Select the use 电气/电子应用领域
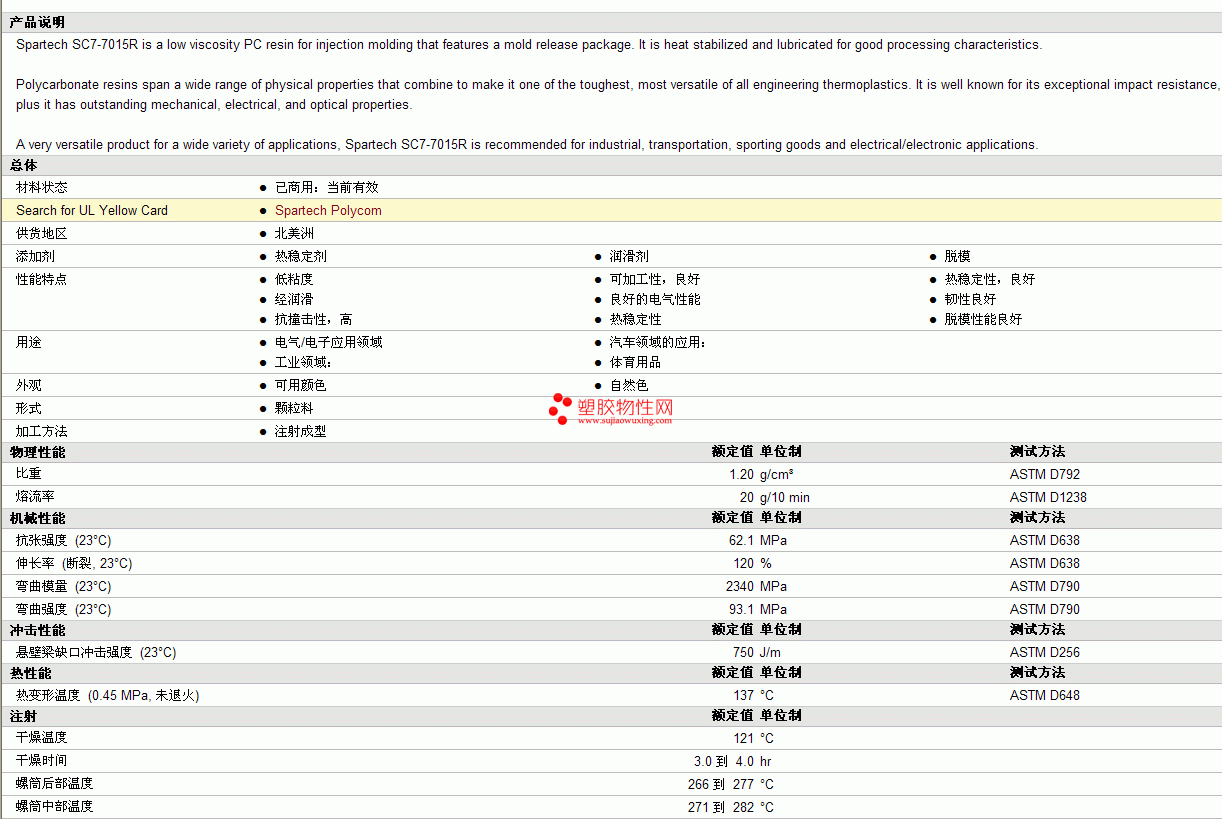This screenshot has height=819, width=1222. (329, 342)
